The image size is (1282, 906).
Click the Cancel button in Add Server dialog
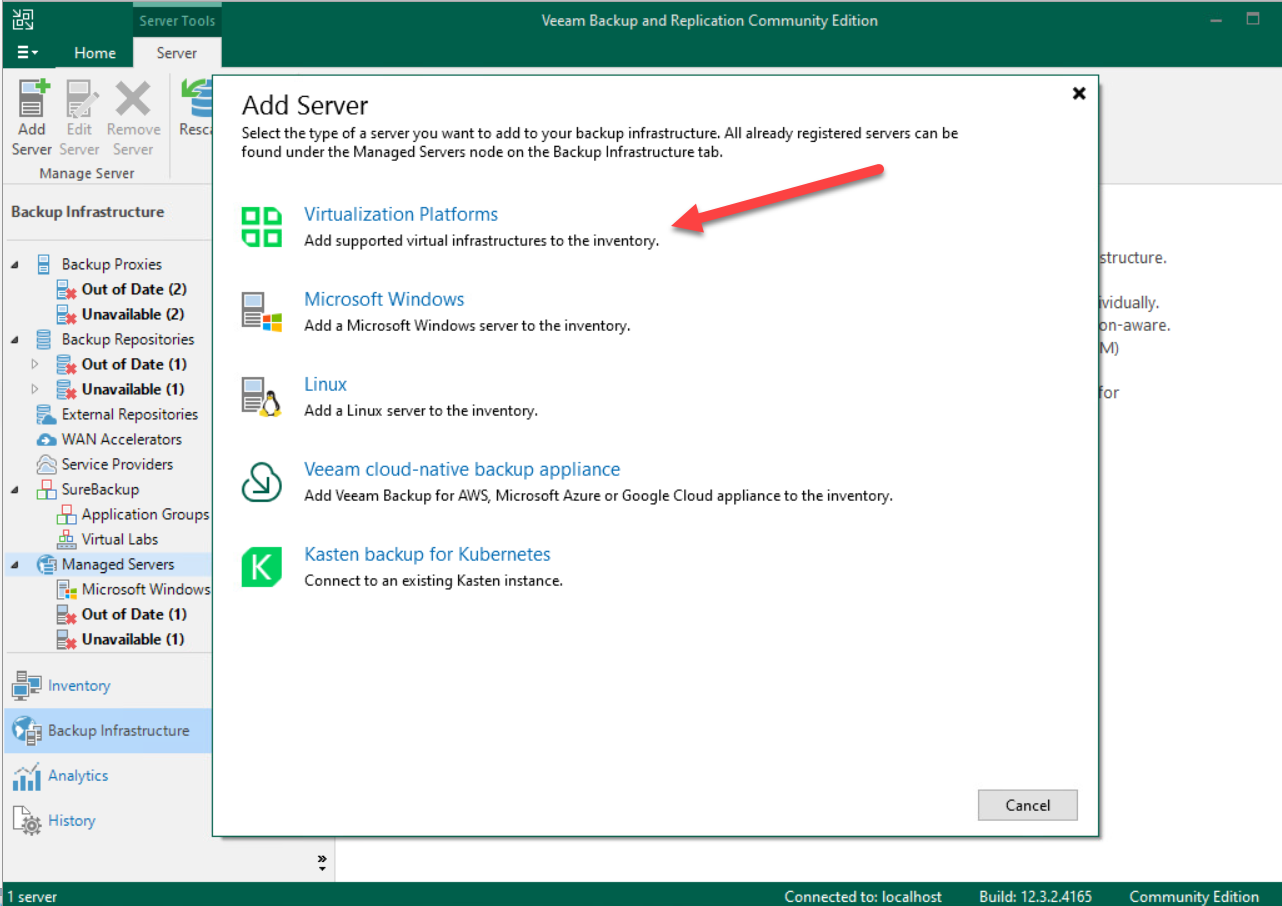(x=1027, y=805)
